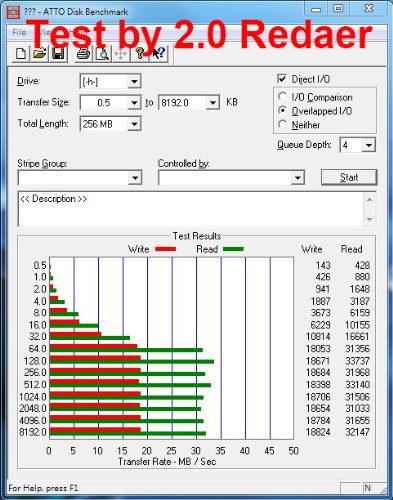The height and width of the screenshot is (500, 393).
Task: Select the Neither radio option
Action: pos(282,125)
